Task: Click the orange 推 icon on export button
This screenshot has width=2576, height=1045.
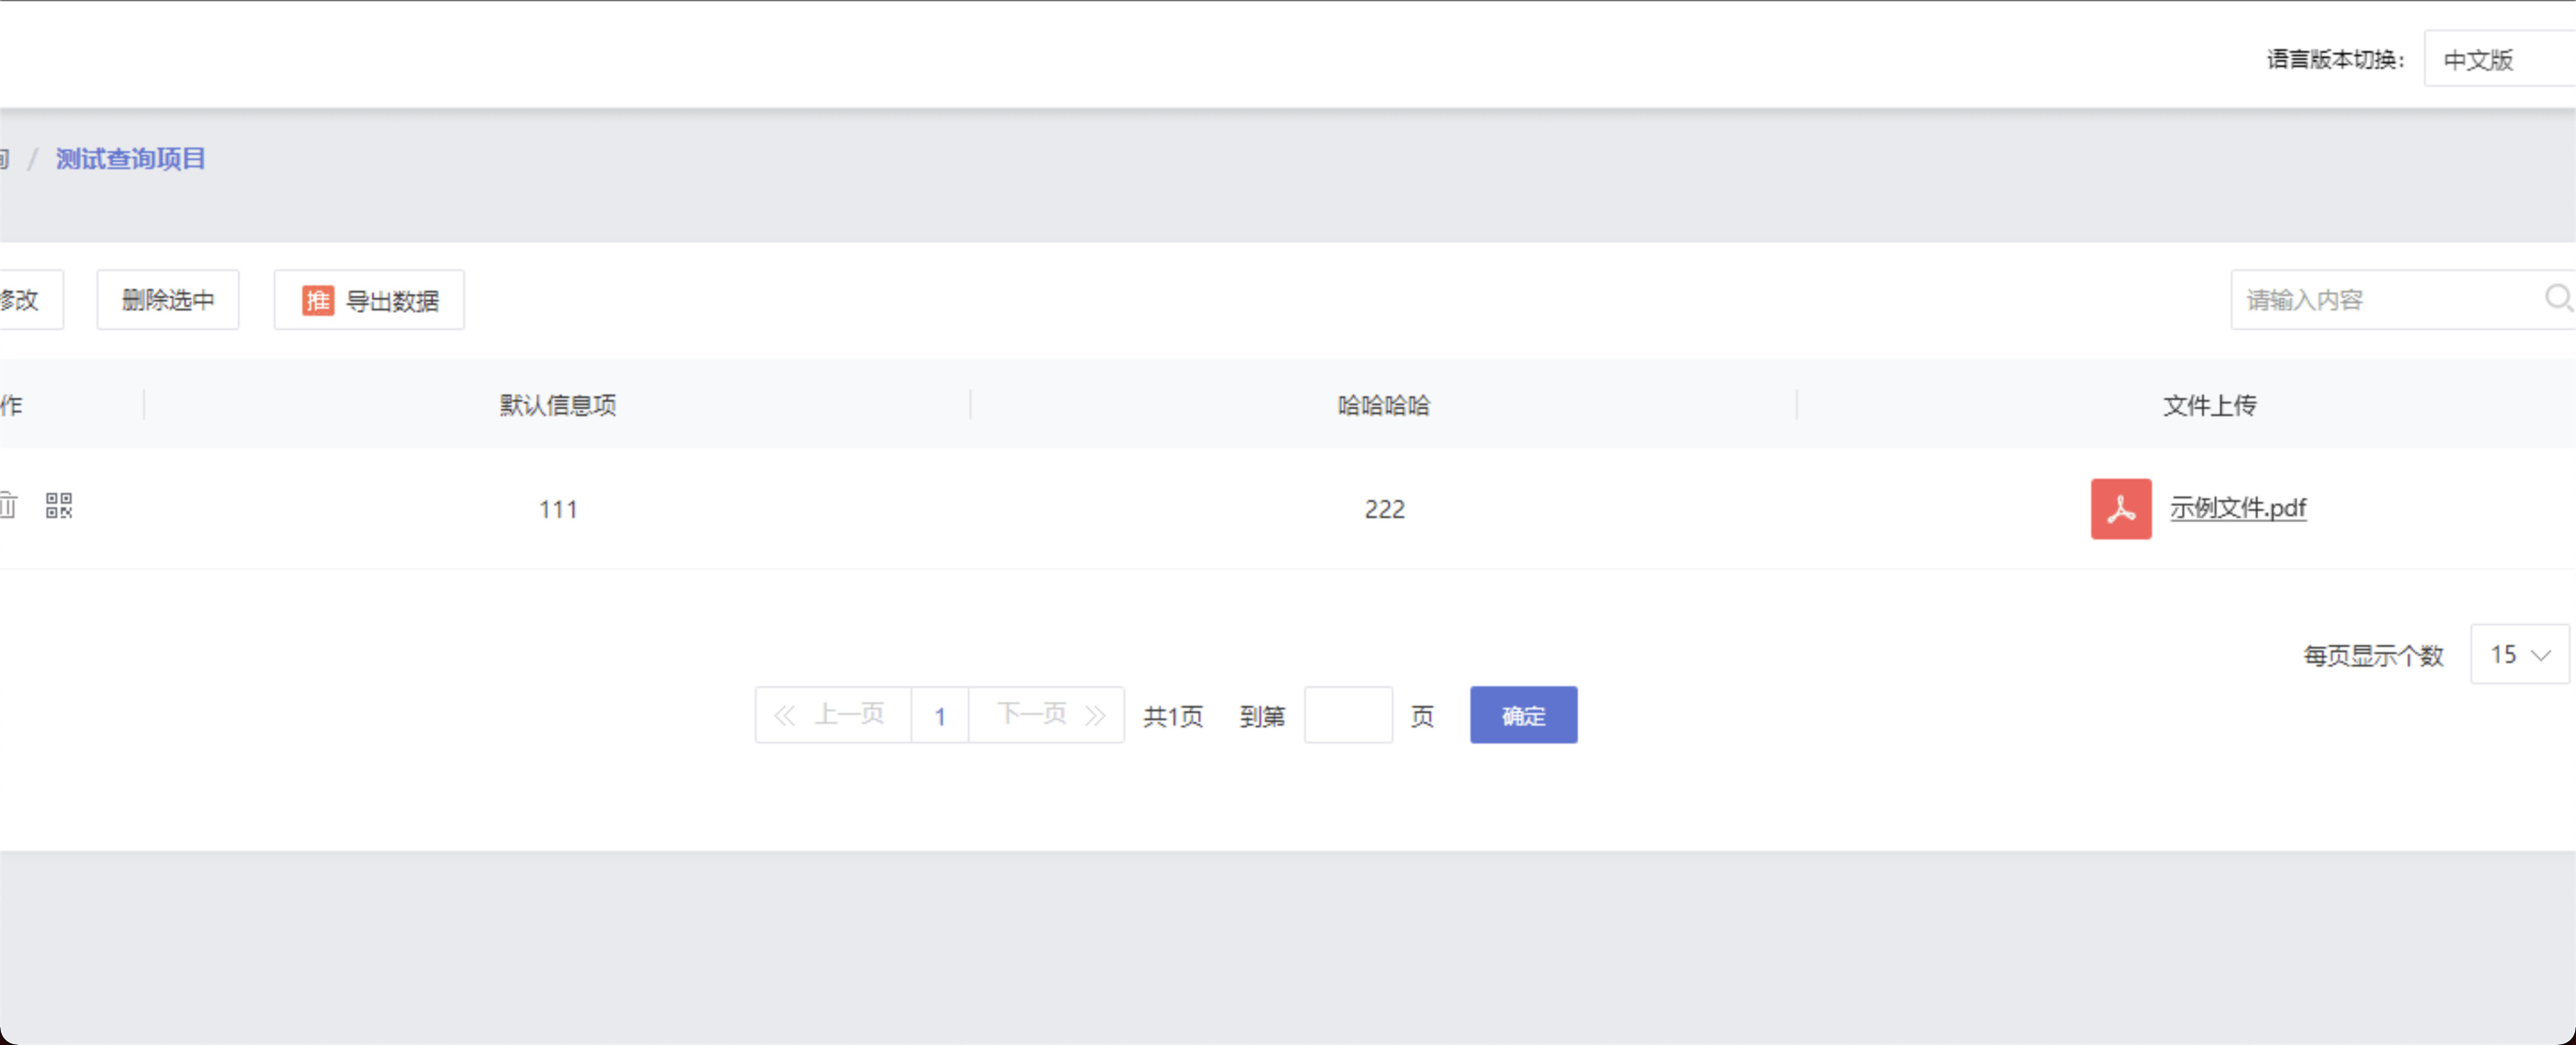Action: (x=318, y=300)
